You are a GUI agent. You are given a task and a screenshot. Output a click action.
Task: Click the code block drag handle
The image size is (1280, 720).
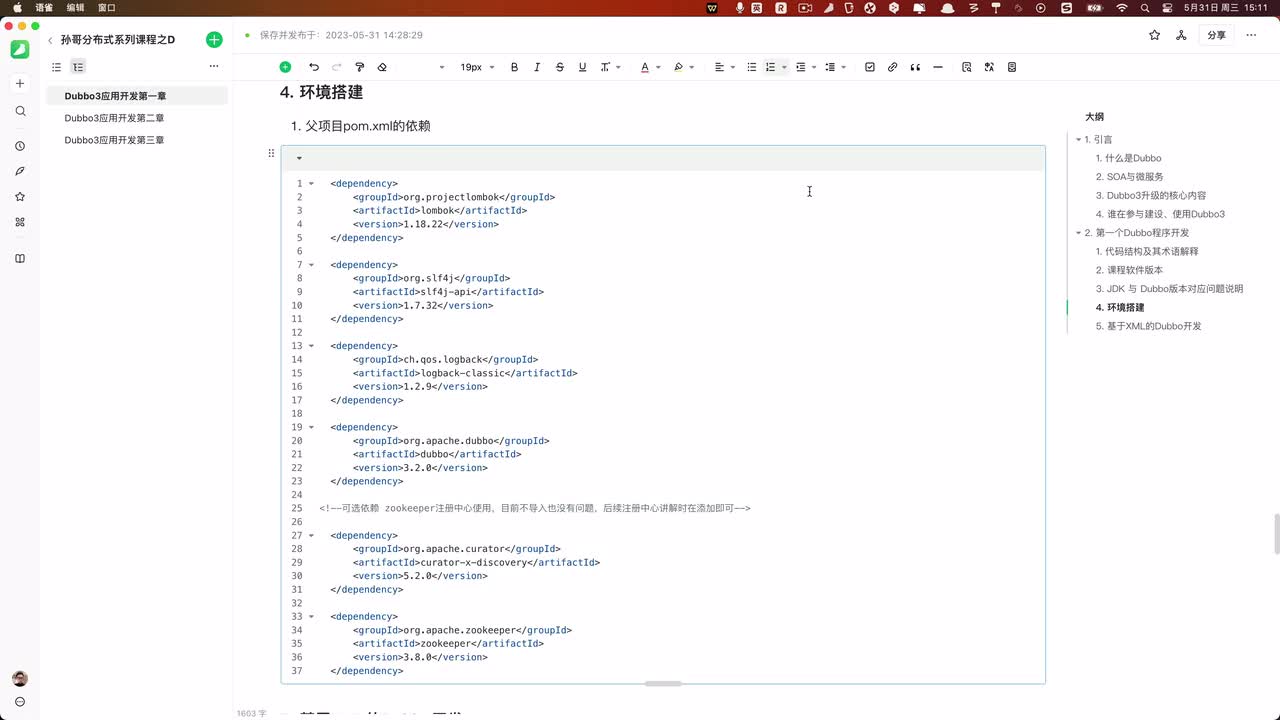pyautogui.click(x=271, y=153)
